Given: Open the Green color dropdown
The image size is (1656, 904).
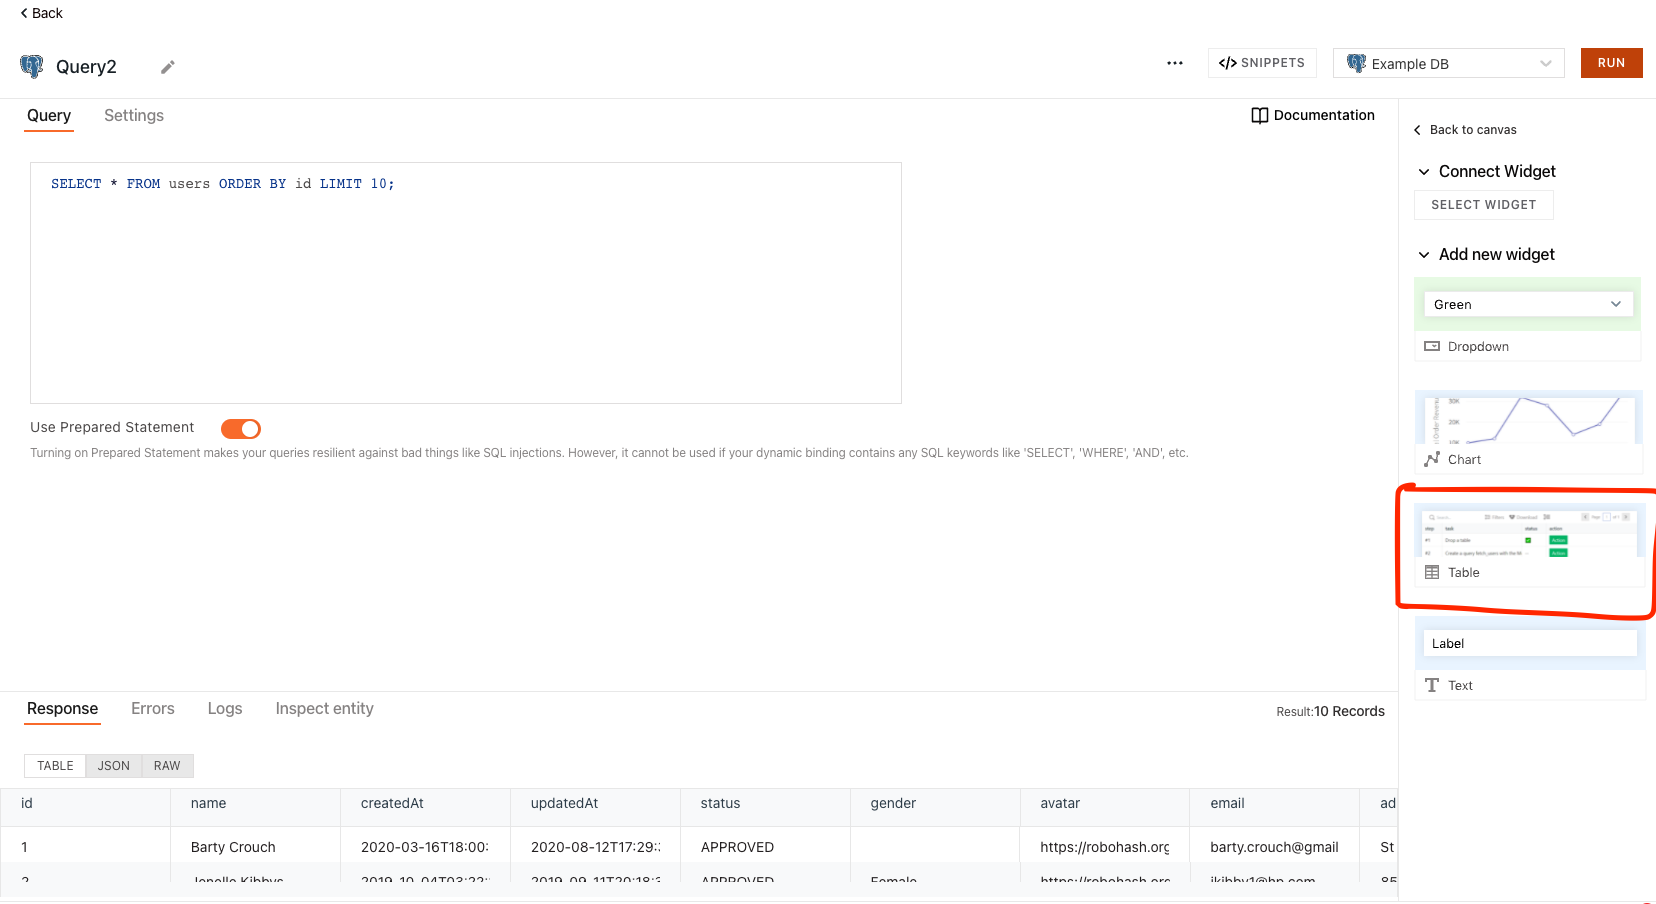Looking at the screenshot, I should tap(1528, 304).
